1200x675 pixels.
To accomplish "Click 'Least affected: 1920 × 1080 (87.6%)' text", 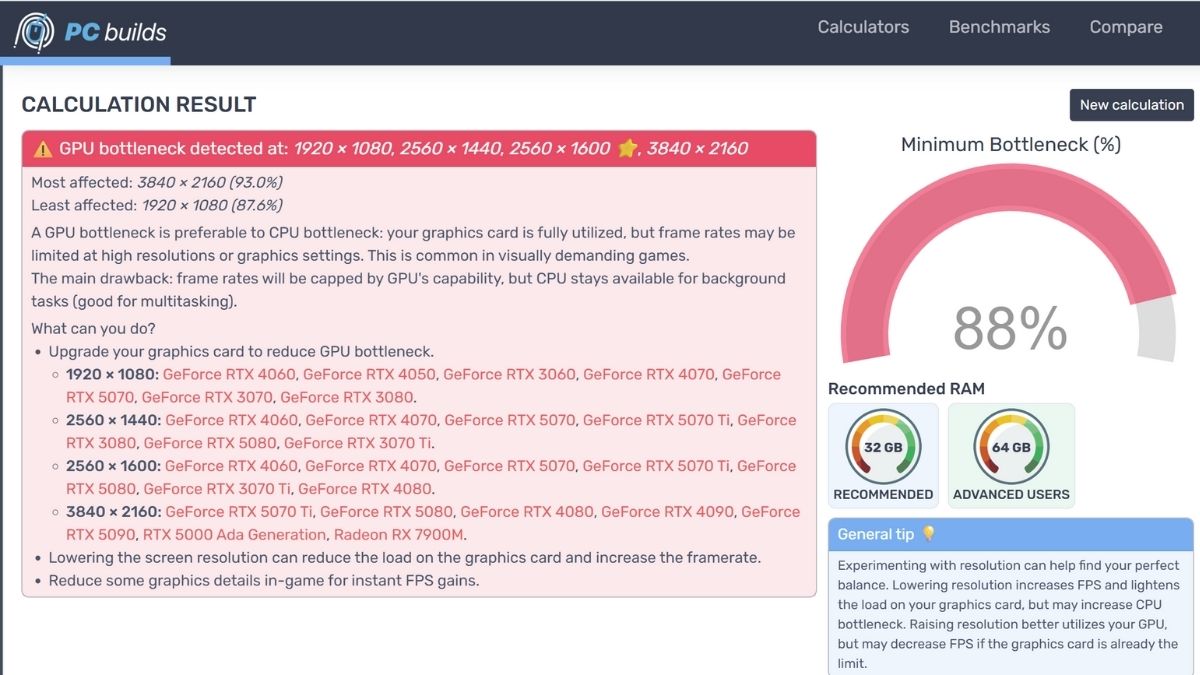I will [x=157, y=205].
